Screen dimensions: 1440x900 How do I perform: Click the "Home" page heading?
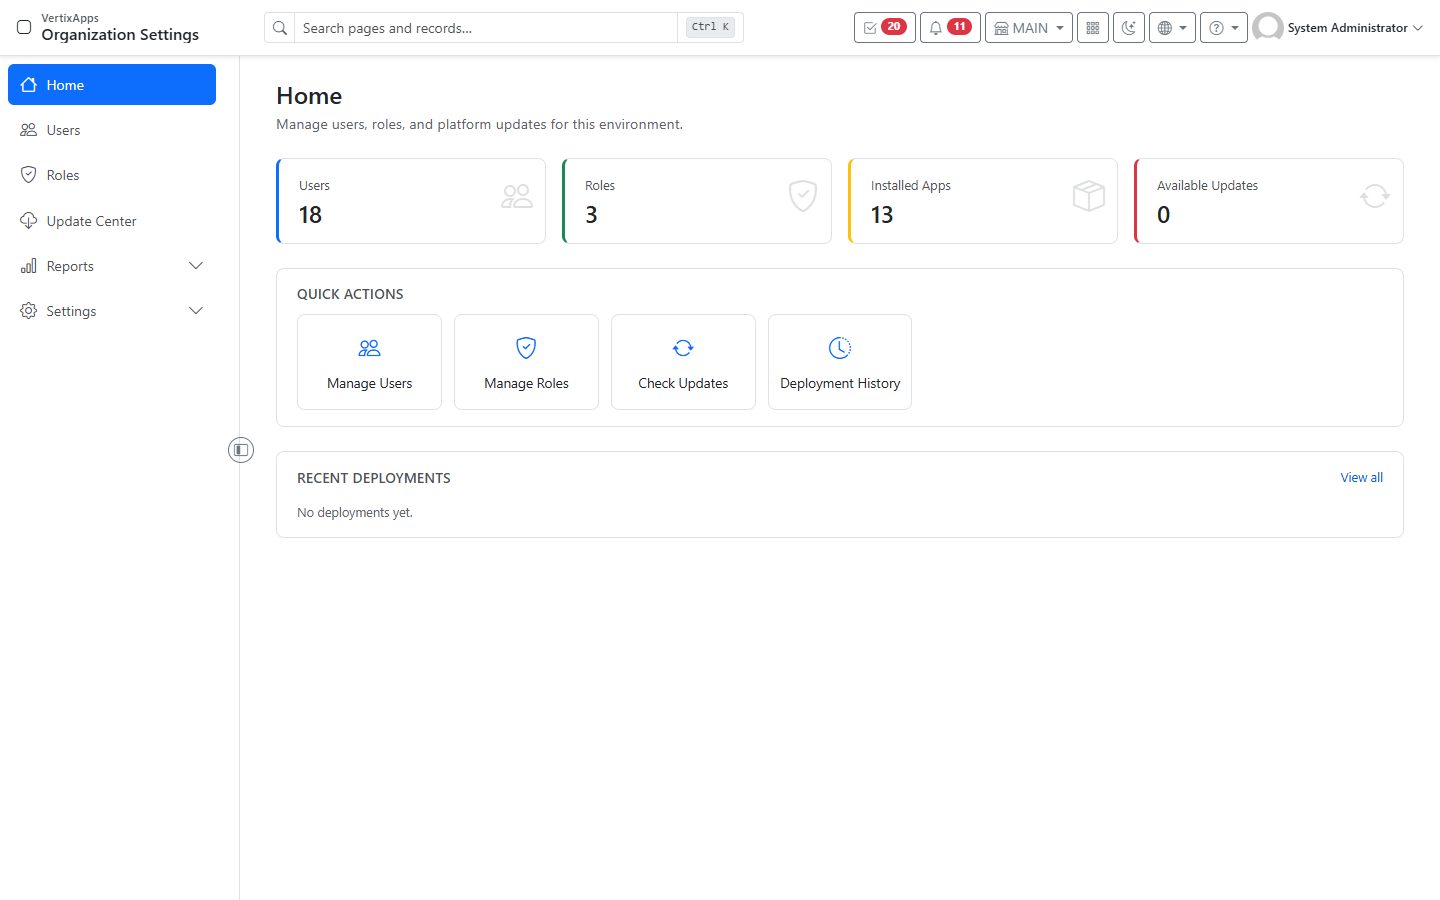coord(309,96)
